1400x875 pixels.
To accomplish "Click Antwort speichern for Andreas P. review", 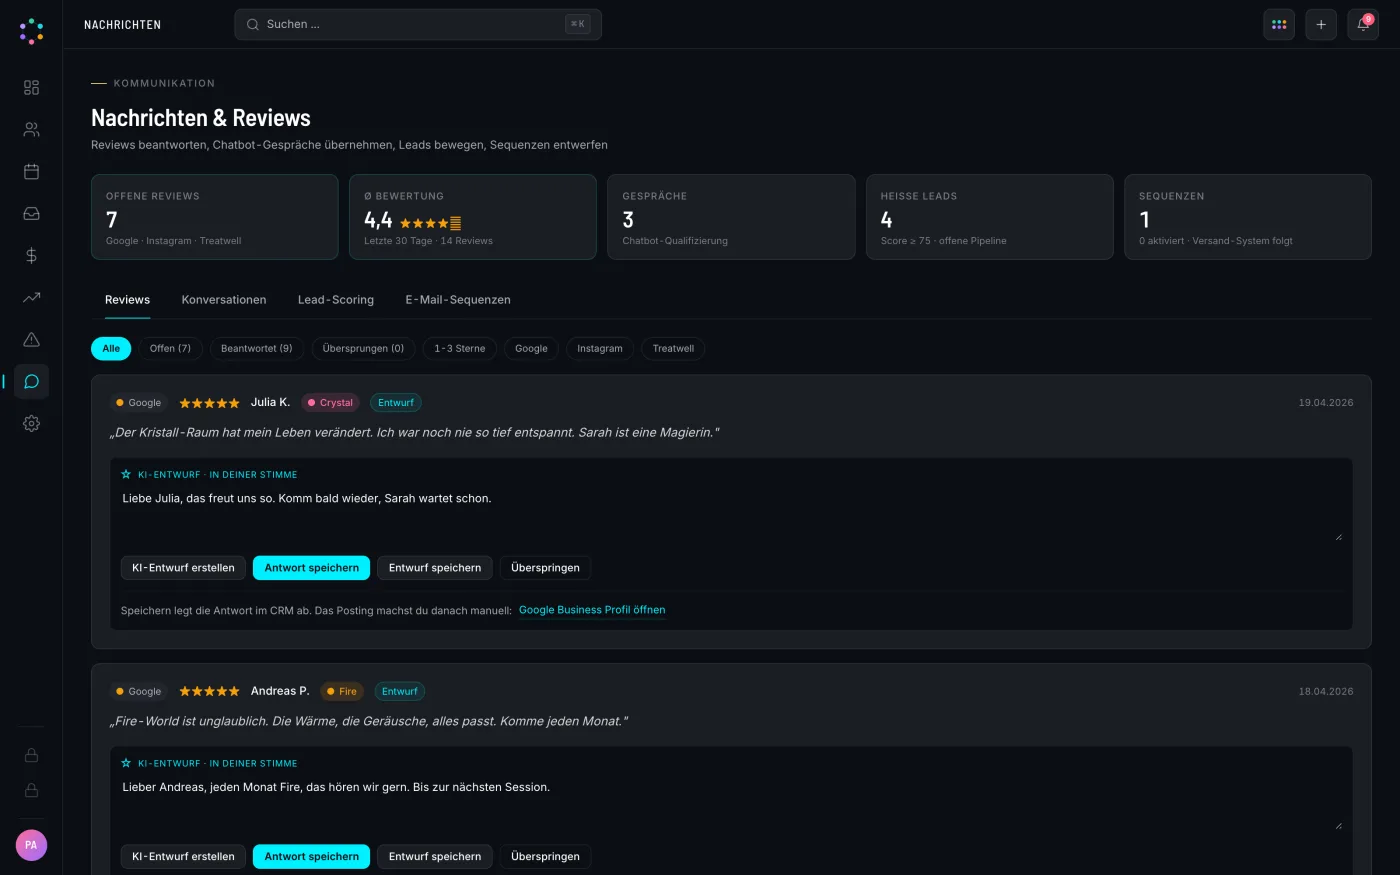I will pyautogui.click(x=311, y=857).
